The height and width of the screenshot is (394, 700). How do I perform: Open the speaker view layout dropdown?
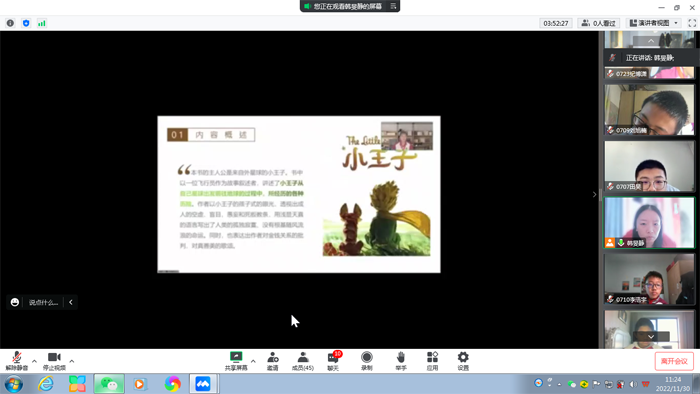pyautogui.click(x=654, y=23)
